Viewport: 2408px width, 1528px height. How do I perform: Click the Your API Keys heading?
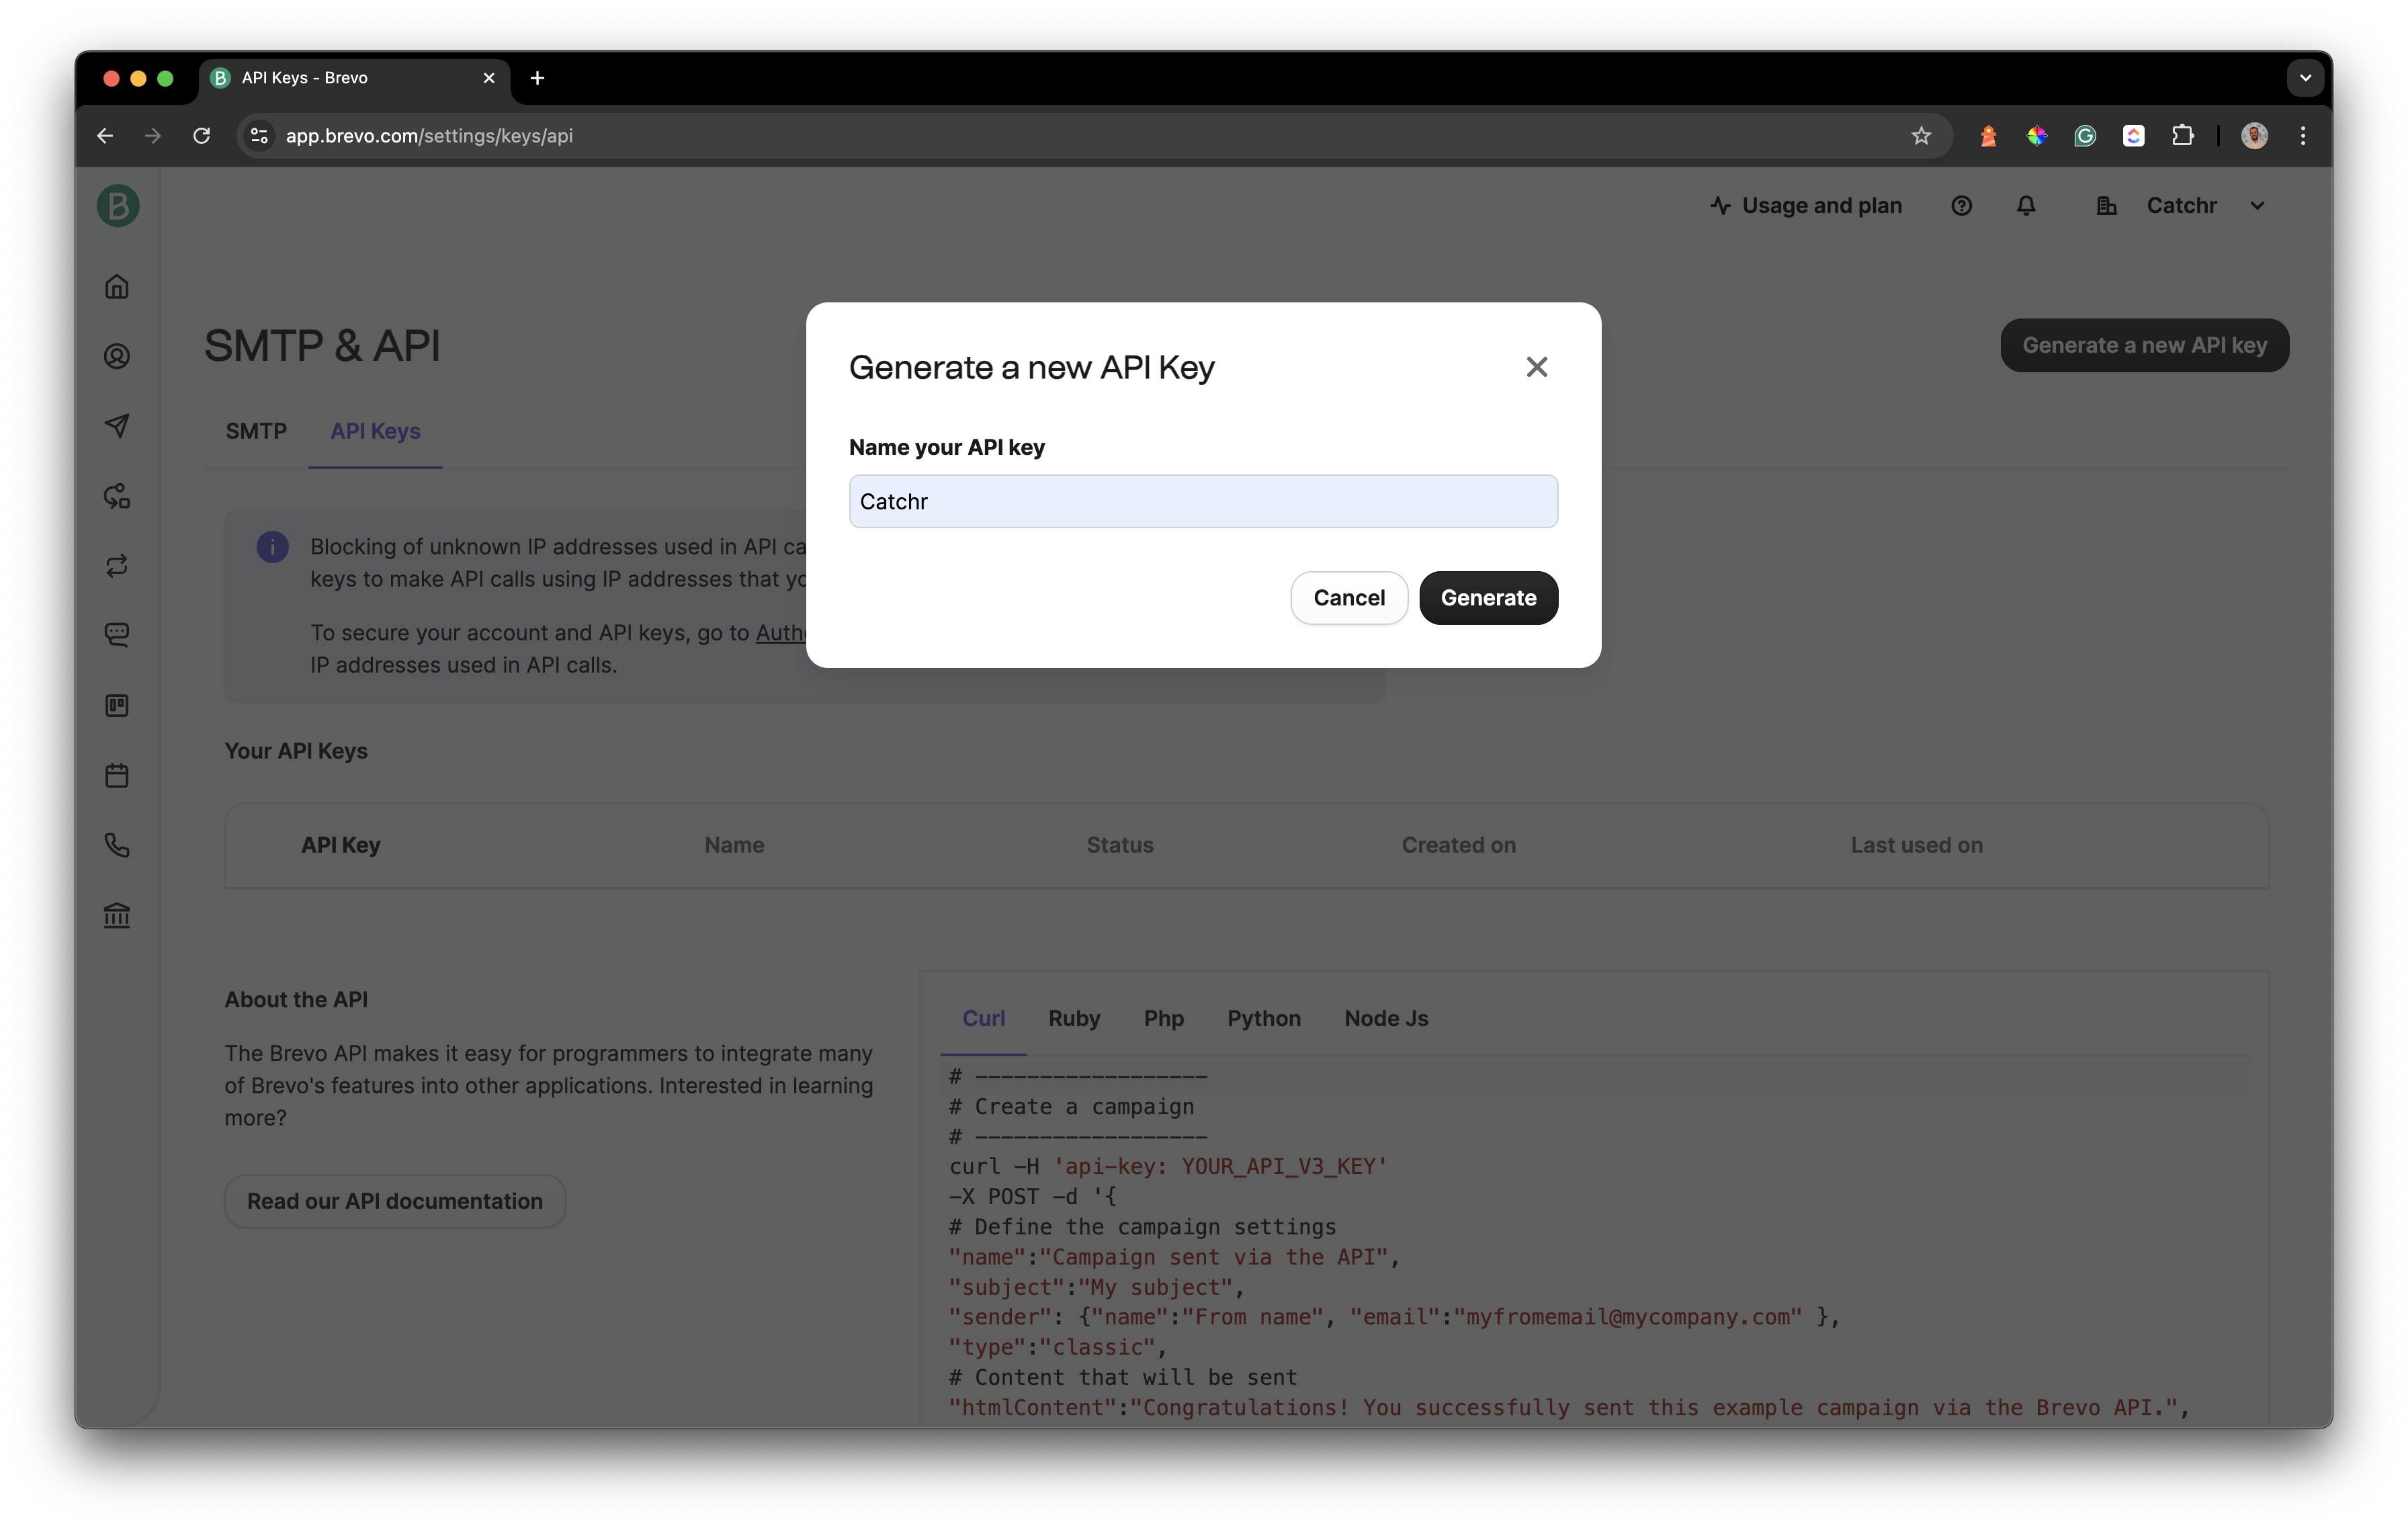point(296,751)
